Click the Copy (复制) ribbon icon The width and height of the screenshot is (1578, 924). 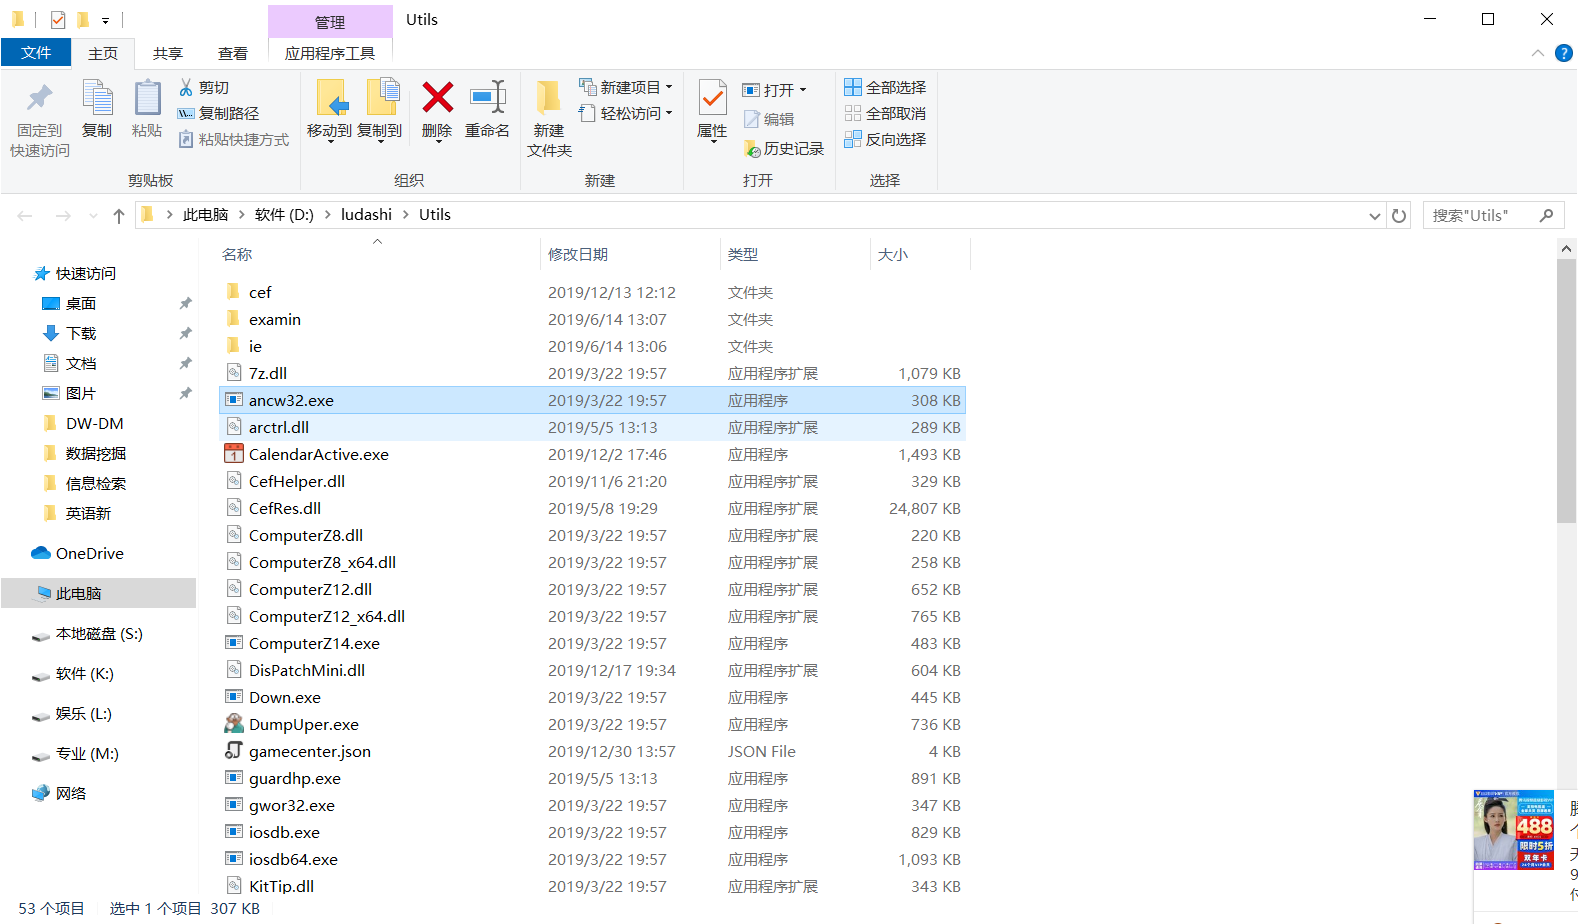97,98
